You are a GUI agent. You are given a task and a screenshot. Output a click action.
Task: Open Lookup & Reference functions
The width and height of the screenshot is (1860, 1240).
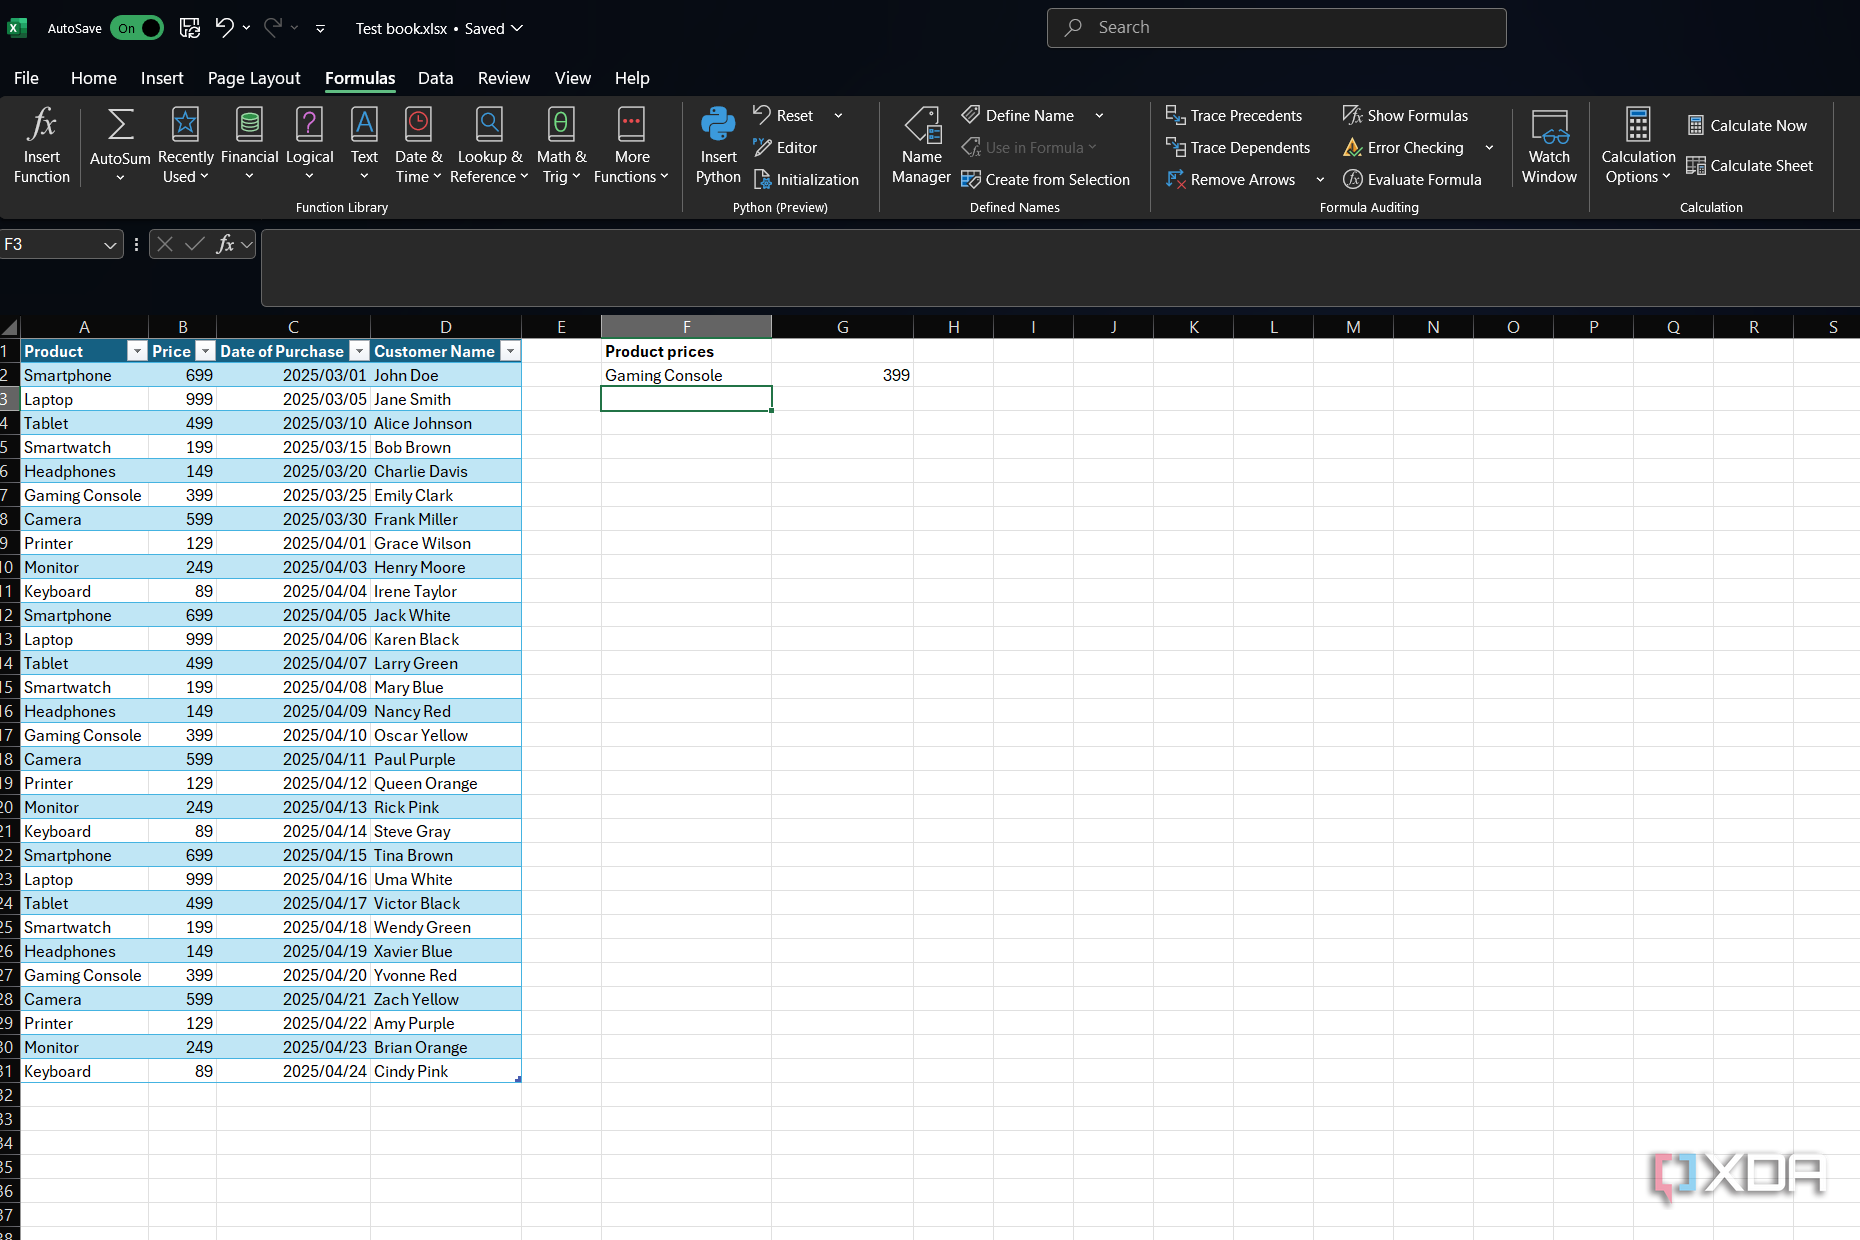click(489, 146)
